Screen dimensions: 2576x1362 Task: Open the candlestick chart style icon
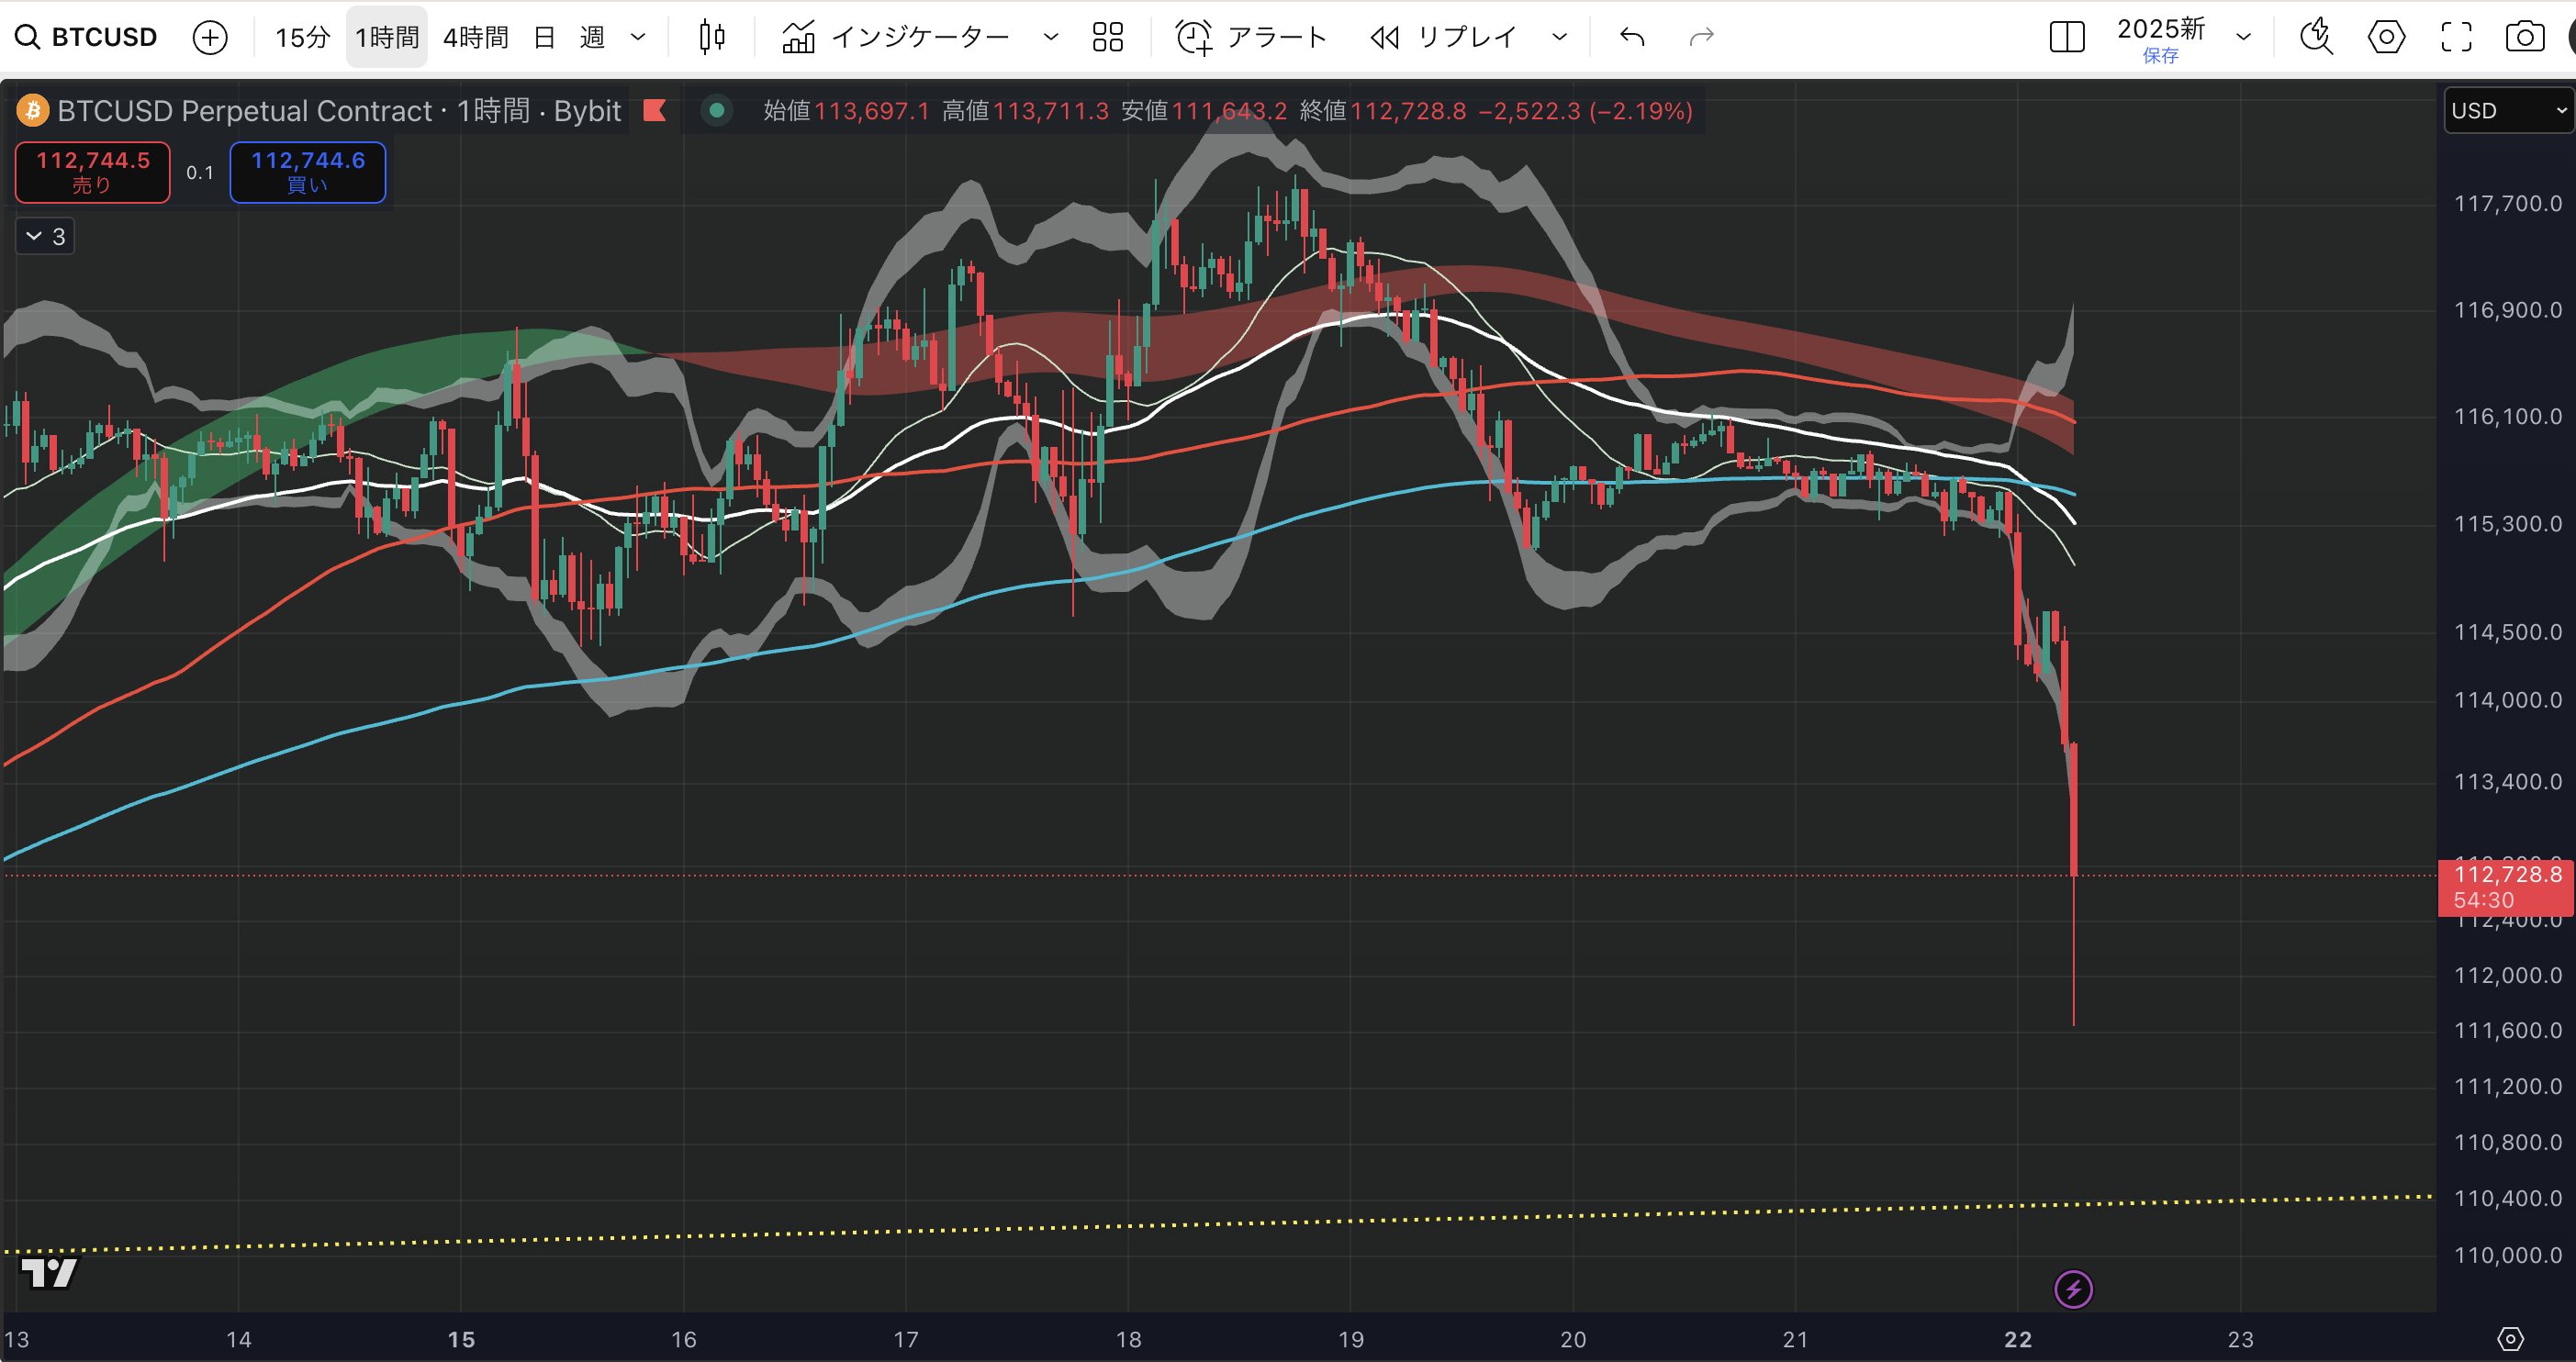click(712, 37)
